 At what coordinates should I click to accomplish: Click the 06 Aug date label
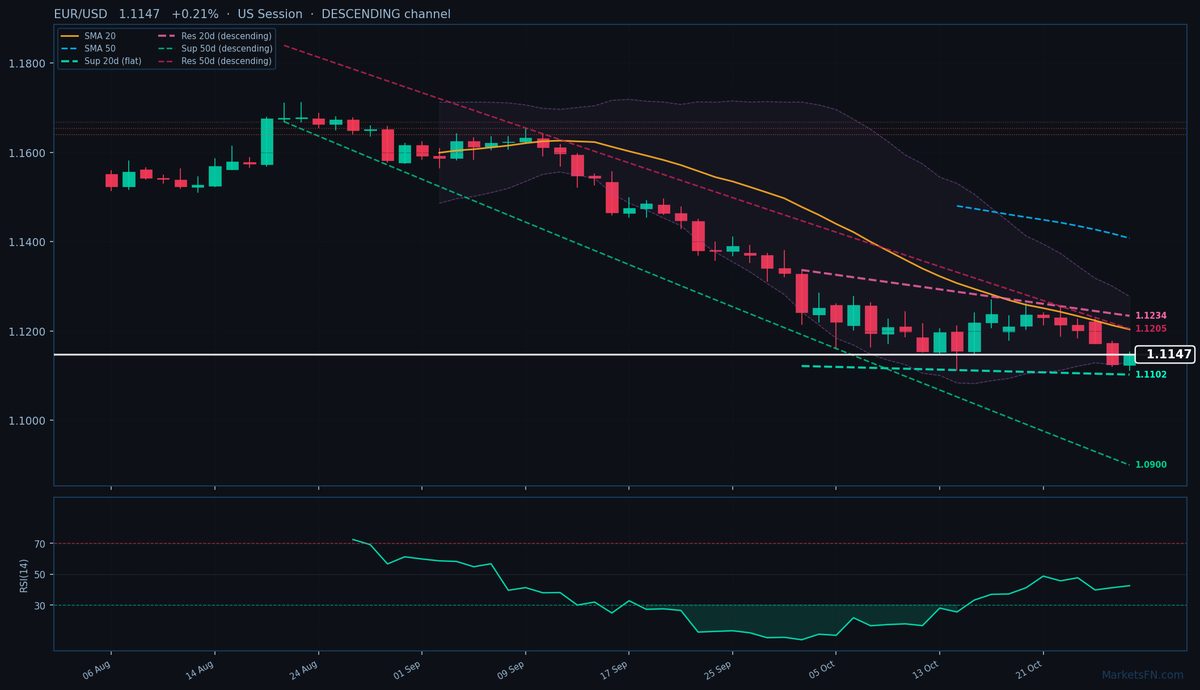[96, 670]
